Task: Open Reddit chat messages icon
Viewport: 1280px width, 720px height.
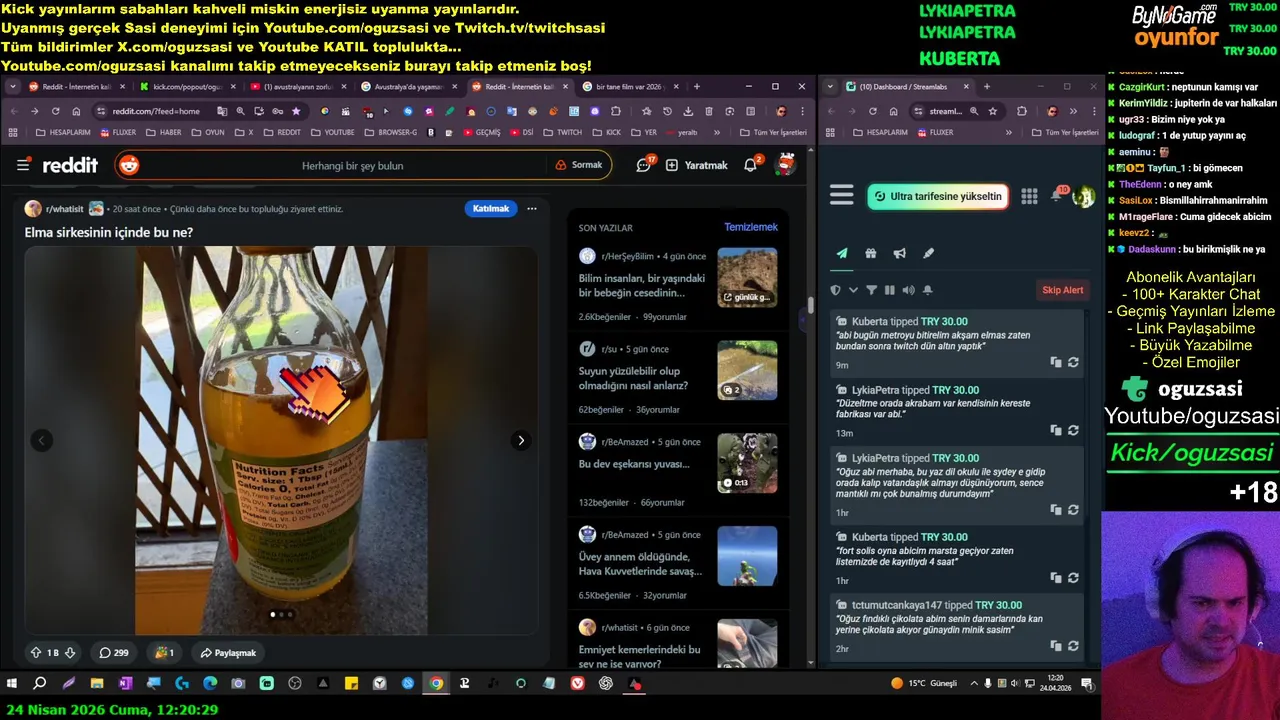Action: (x=644, y=165)
